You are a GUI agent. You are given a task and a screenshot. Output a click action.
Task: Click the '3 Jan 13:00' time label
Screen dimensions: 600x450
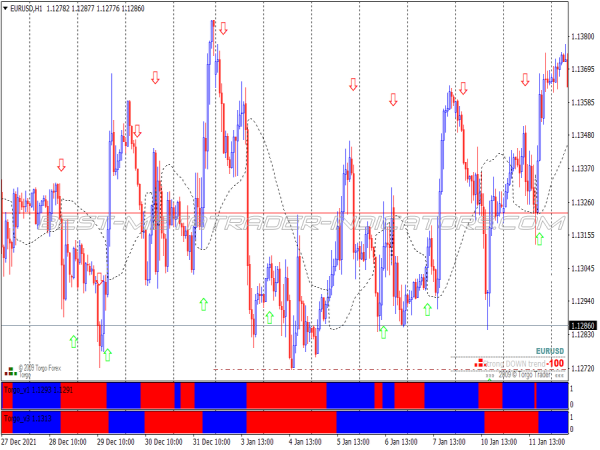pyautogui.click(x=257, y=442)
